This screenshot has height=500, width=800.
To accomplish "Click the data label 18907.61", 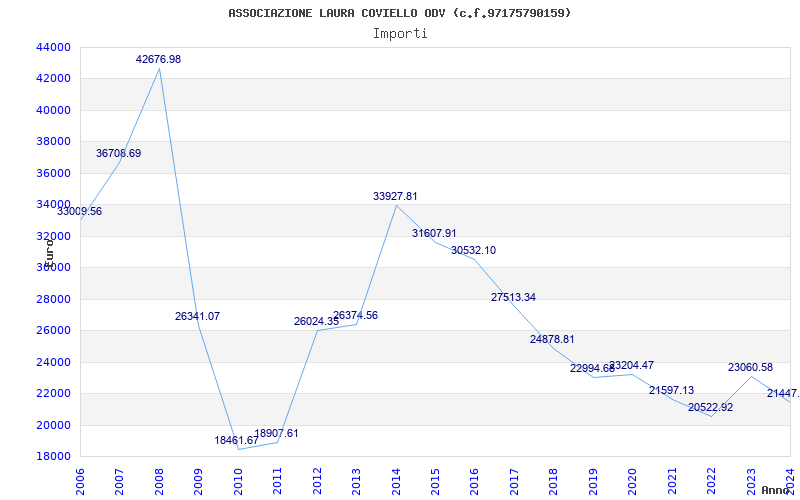I will [x=276, y=434].
